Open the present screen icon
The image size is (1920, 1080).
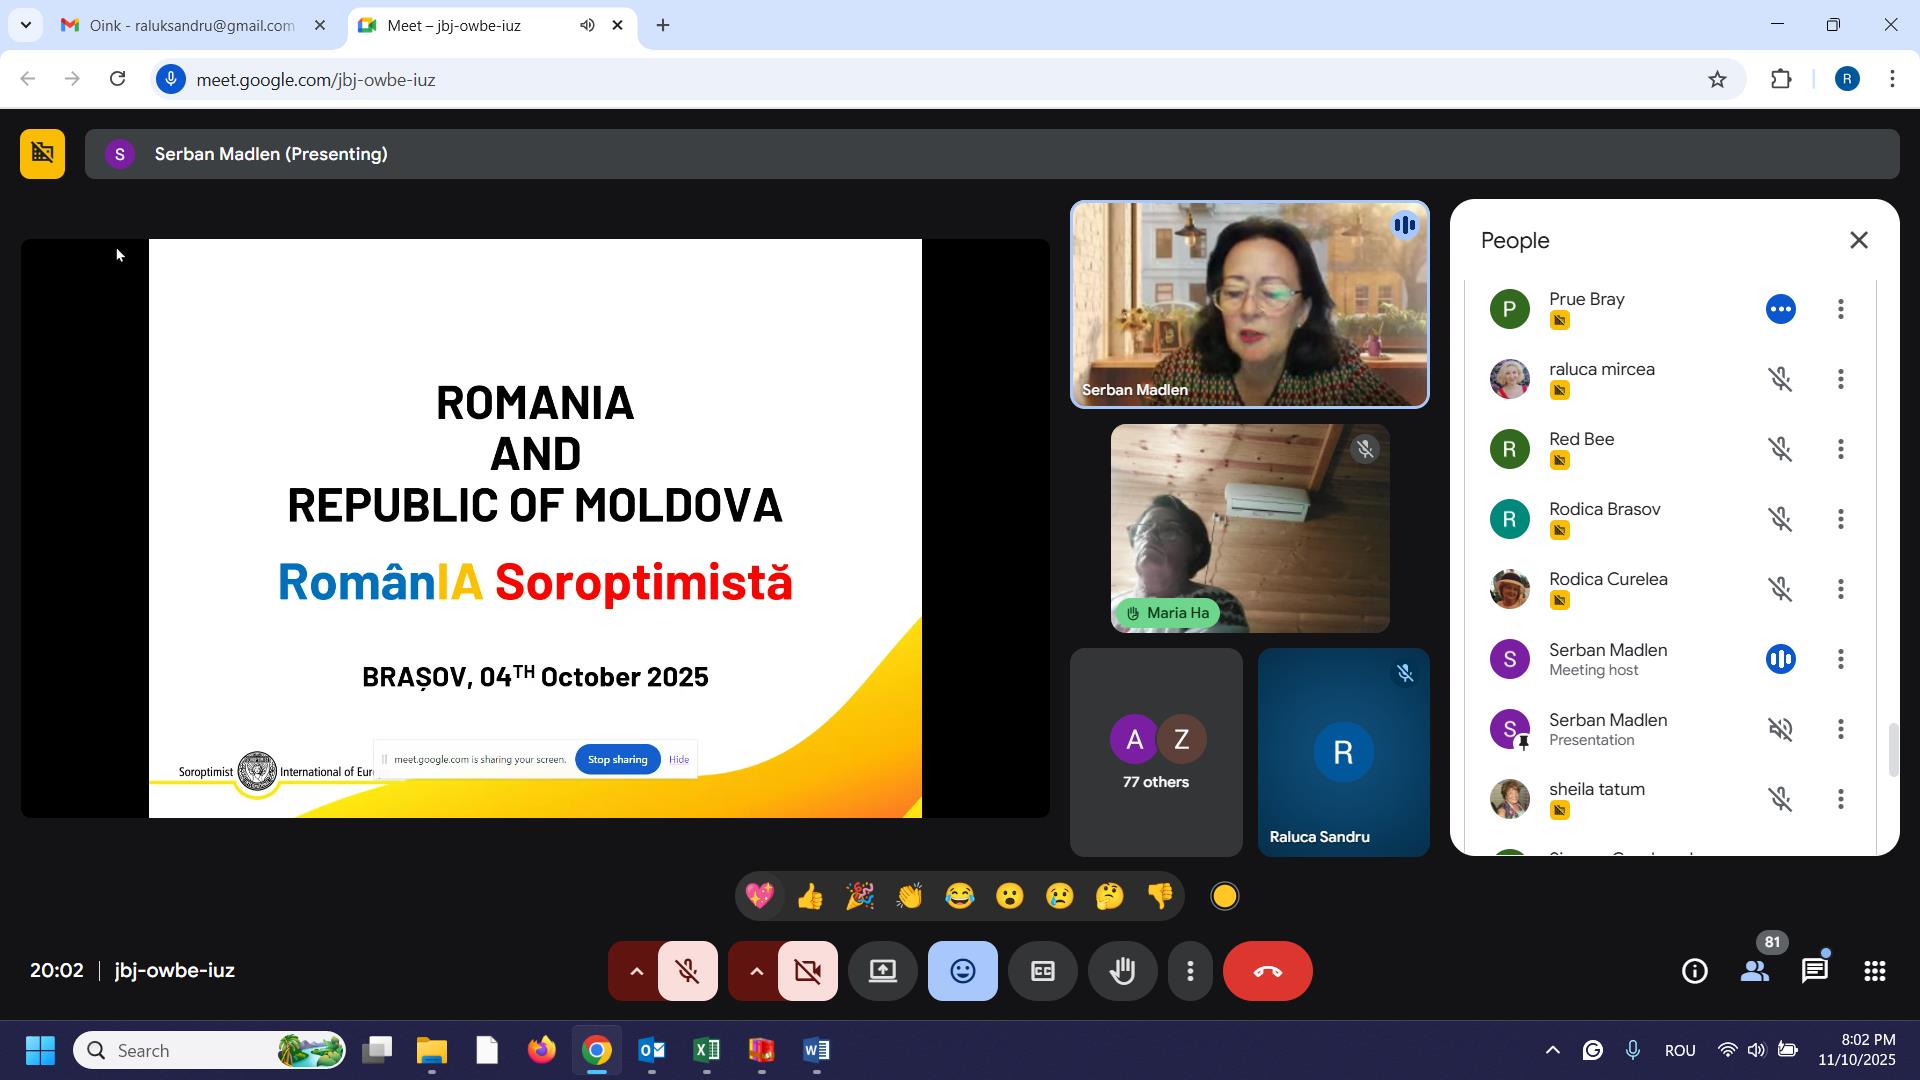click(882, 971)
